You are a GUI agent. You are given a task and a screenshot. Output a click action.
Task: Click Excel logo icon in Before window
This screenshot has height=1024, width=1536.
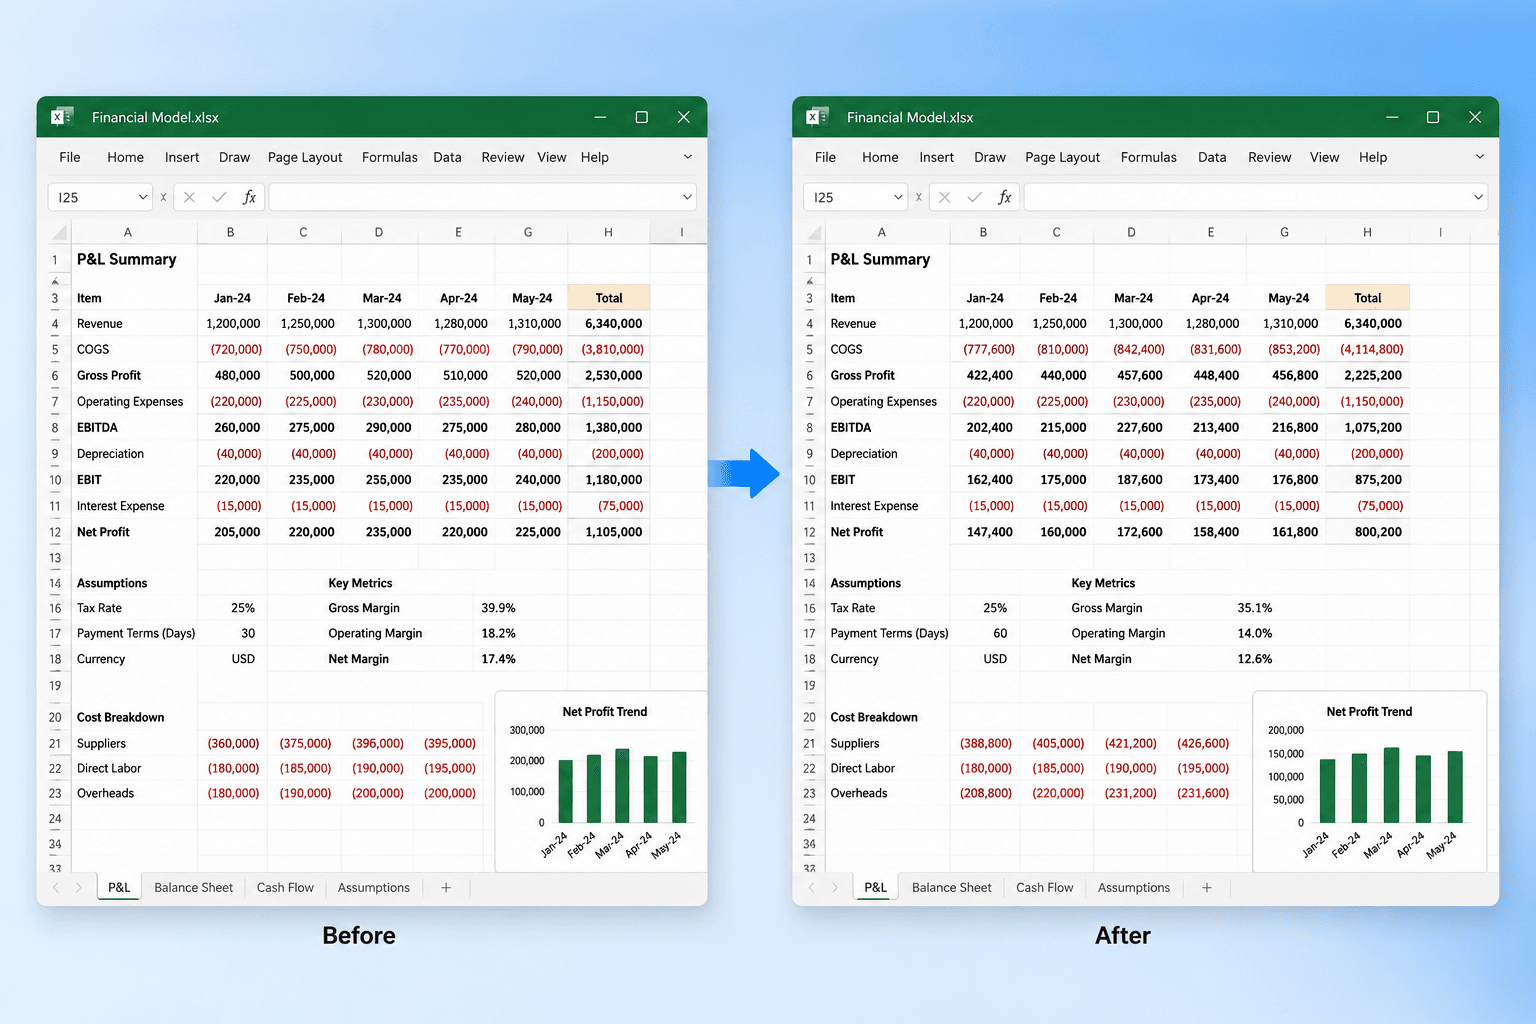(x=62, y=117)
